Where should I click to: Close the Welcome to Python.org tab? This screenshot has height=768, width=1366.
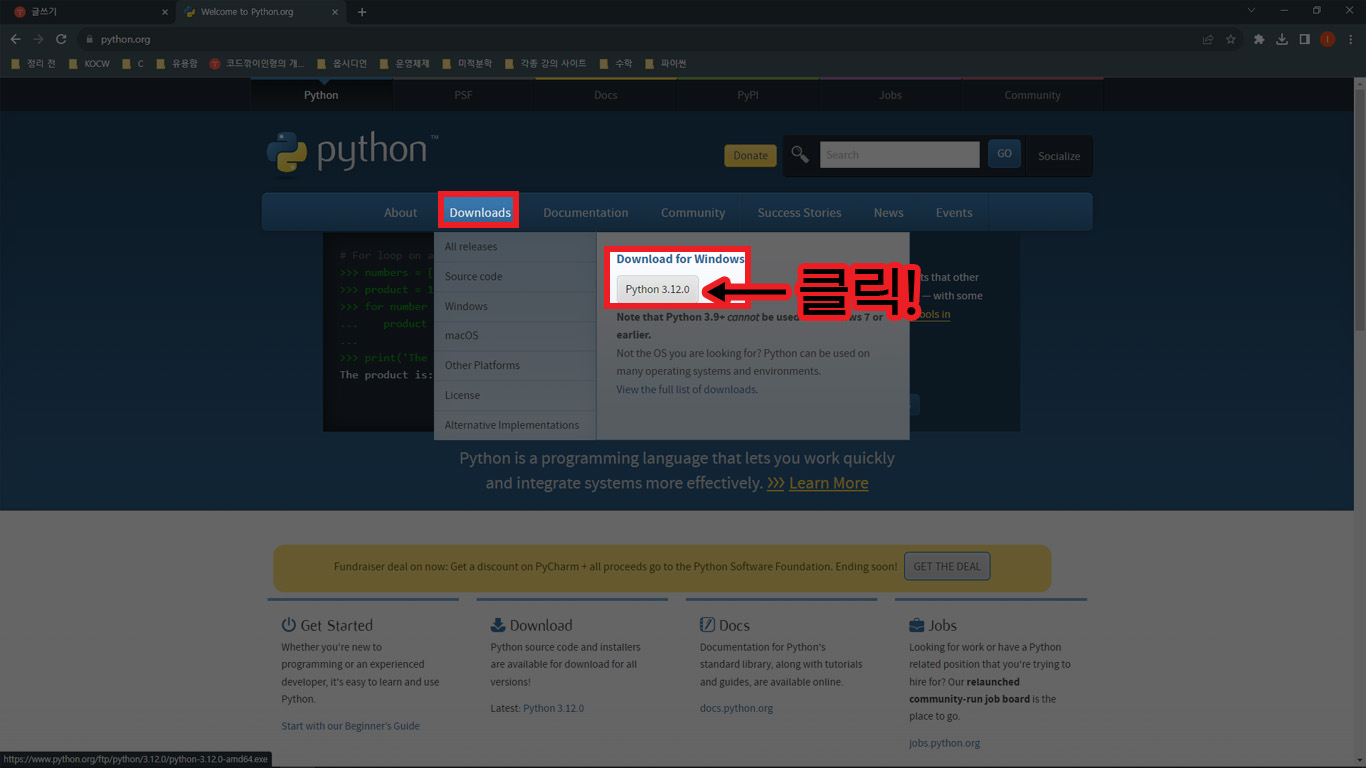pyautogui.click(x=337, y=12)
